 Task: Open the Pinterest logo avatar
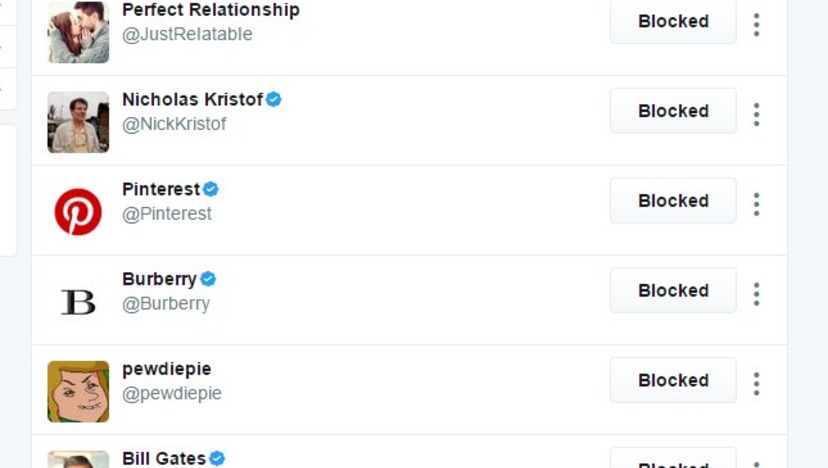click(78, 212)
